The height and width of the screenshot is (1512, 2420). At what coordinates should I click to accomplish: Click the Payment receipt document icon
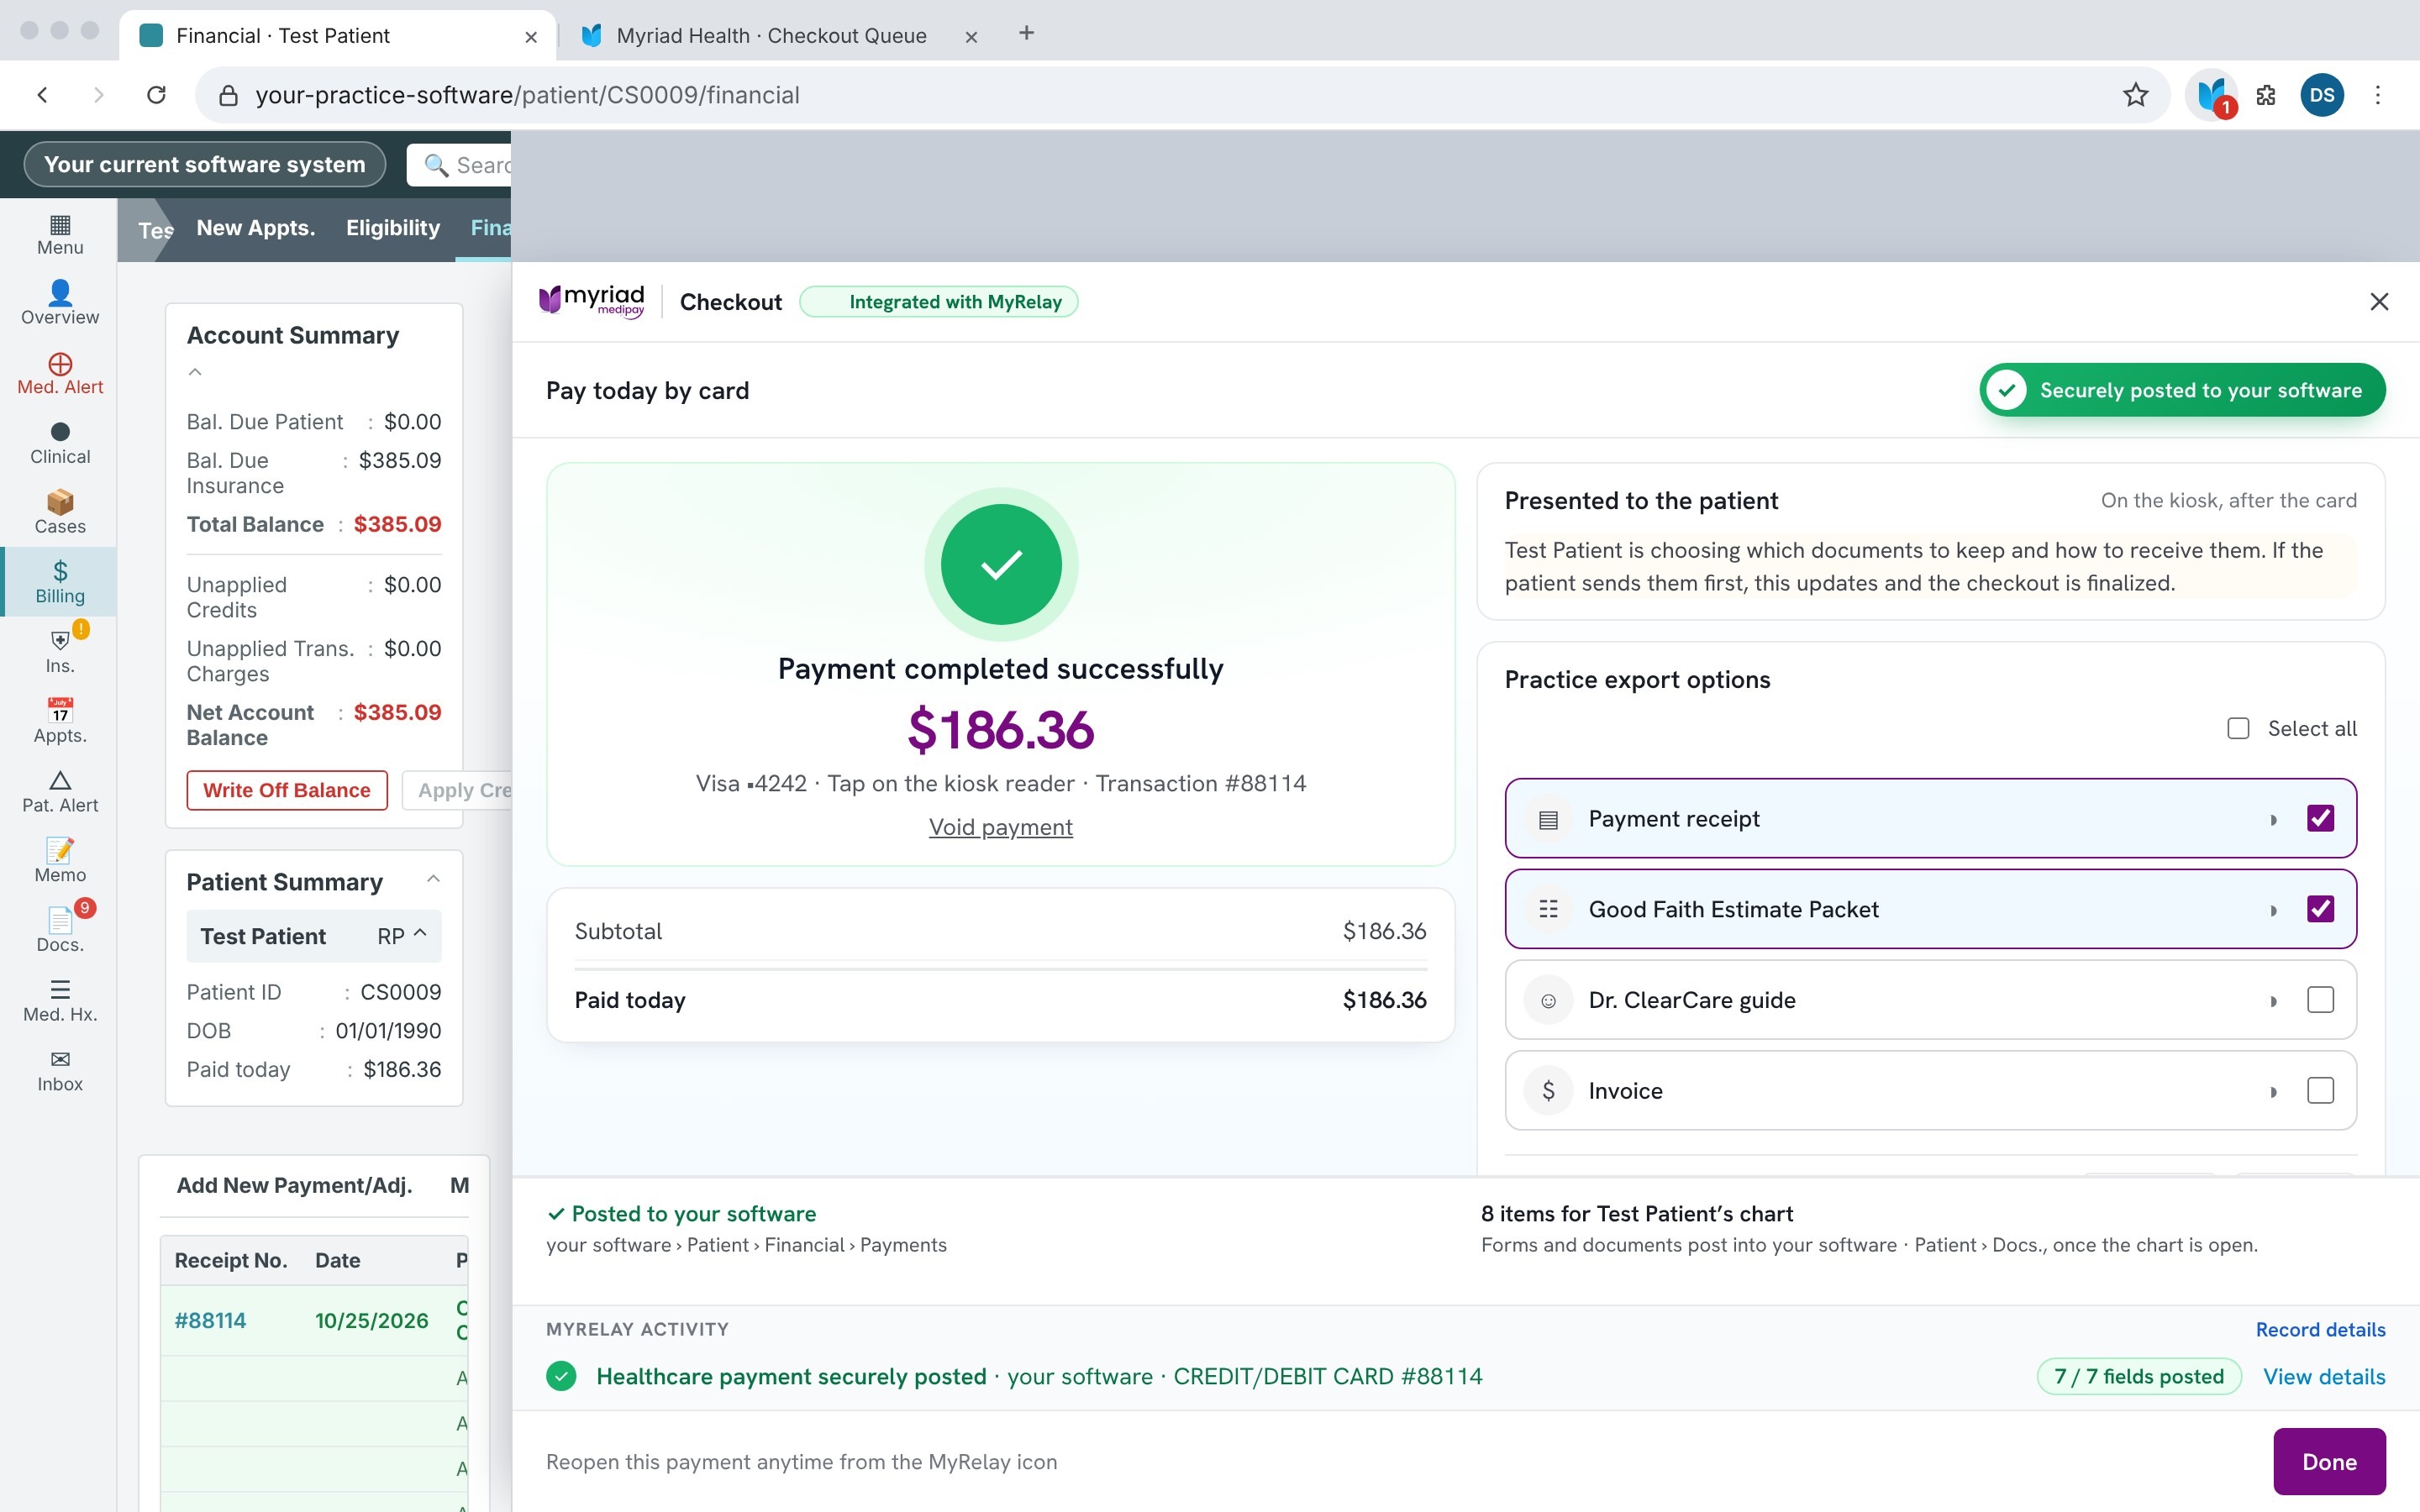[1548, 819]
